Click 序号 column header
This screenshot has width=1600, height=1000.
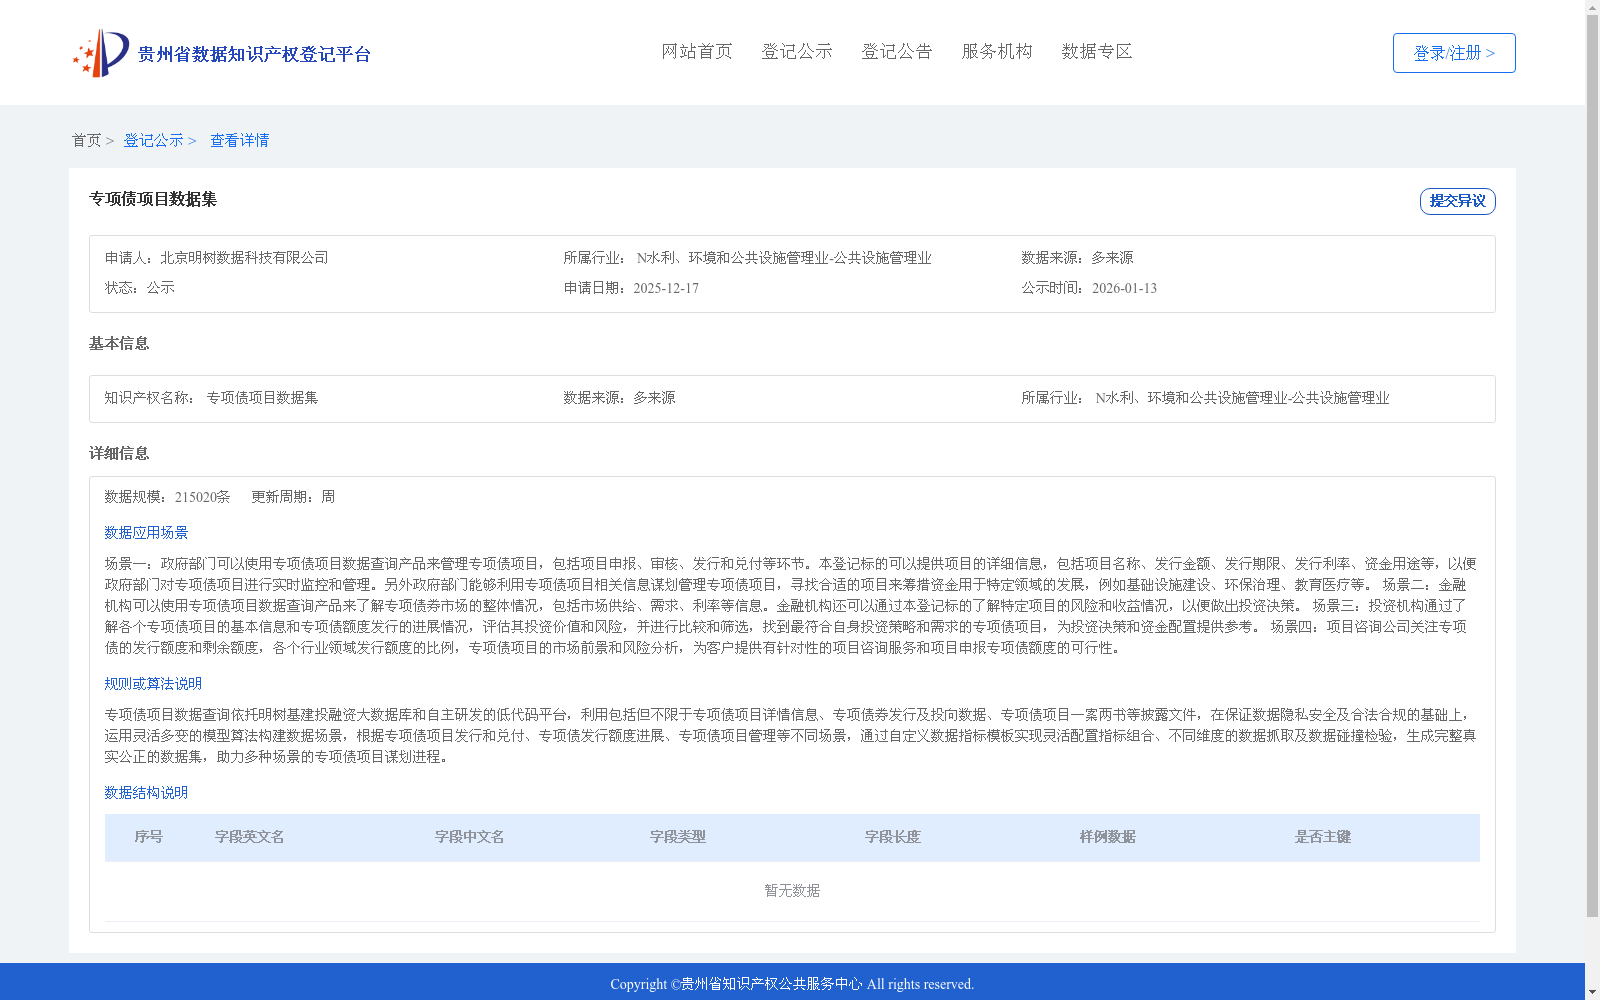click(x=149, y=837)
